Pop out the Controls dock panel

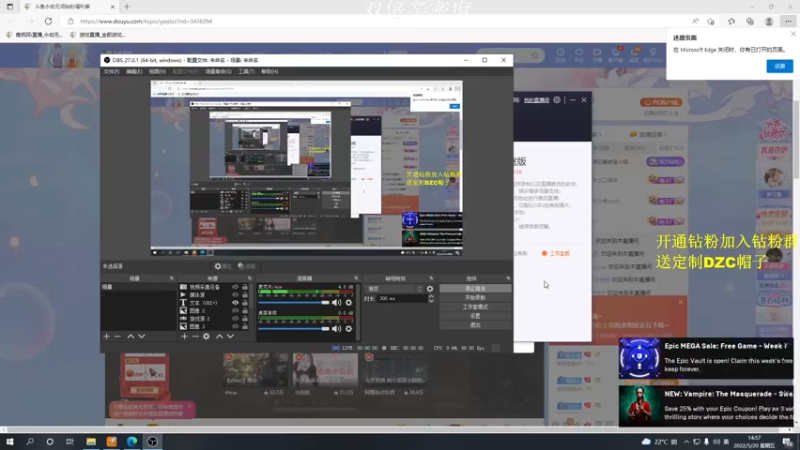(508, 279)
